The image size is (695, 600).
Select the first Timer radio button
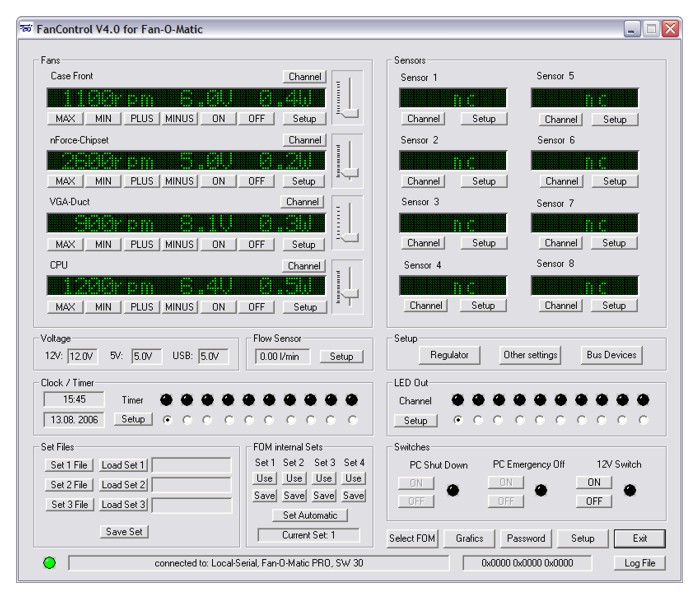pyautogui.click(x=165, y=420)
